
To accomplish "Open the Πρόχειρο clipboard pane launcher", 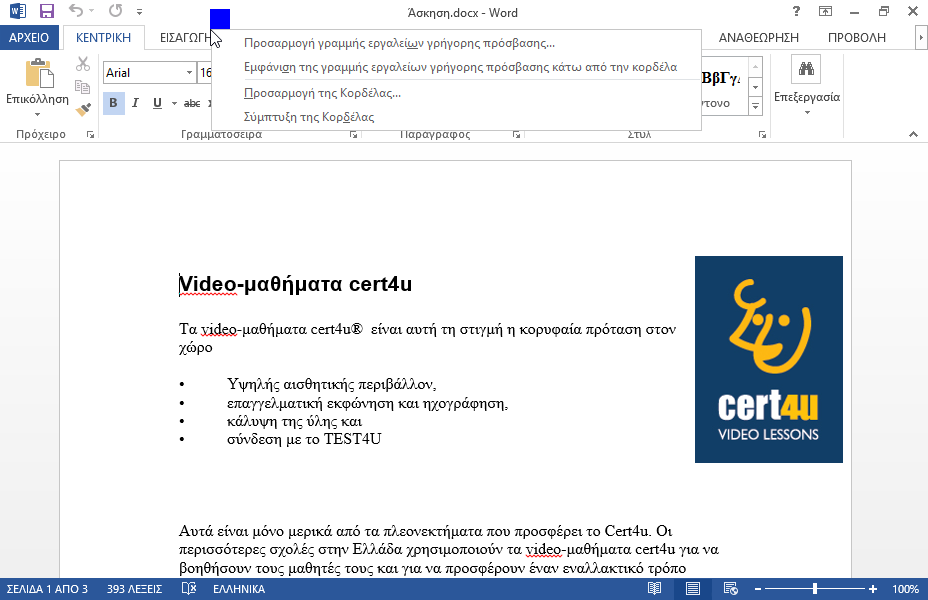I will pos(91,135).
